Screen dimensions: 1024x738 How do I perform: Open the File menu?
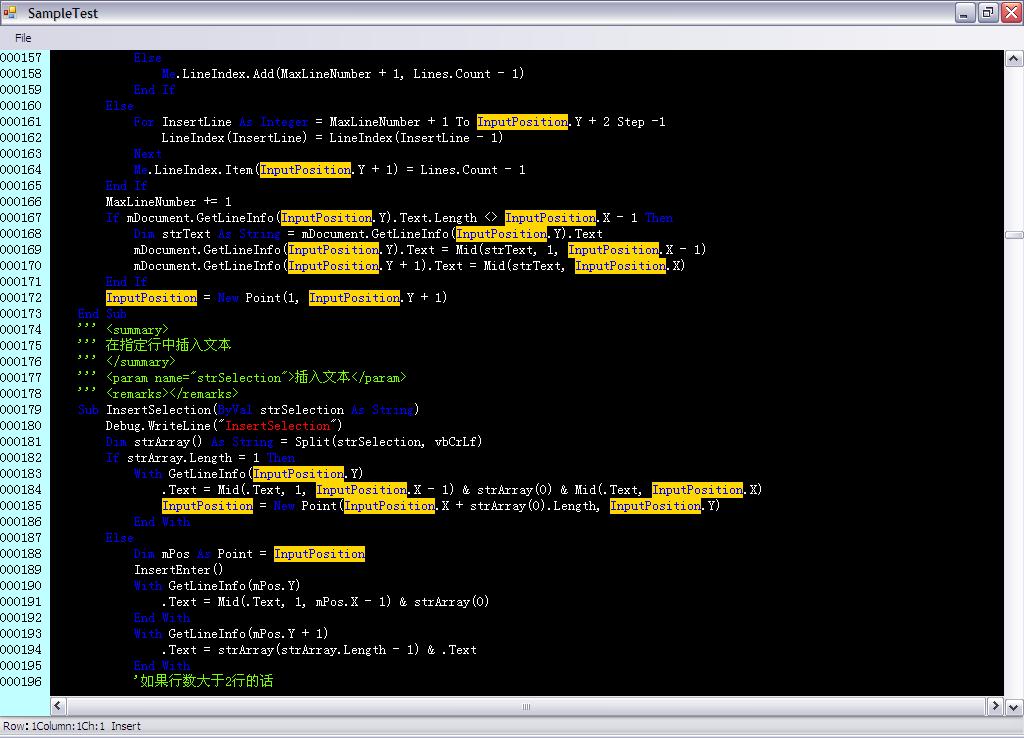coord(23,38)
